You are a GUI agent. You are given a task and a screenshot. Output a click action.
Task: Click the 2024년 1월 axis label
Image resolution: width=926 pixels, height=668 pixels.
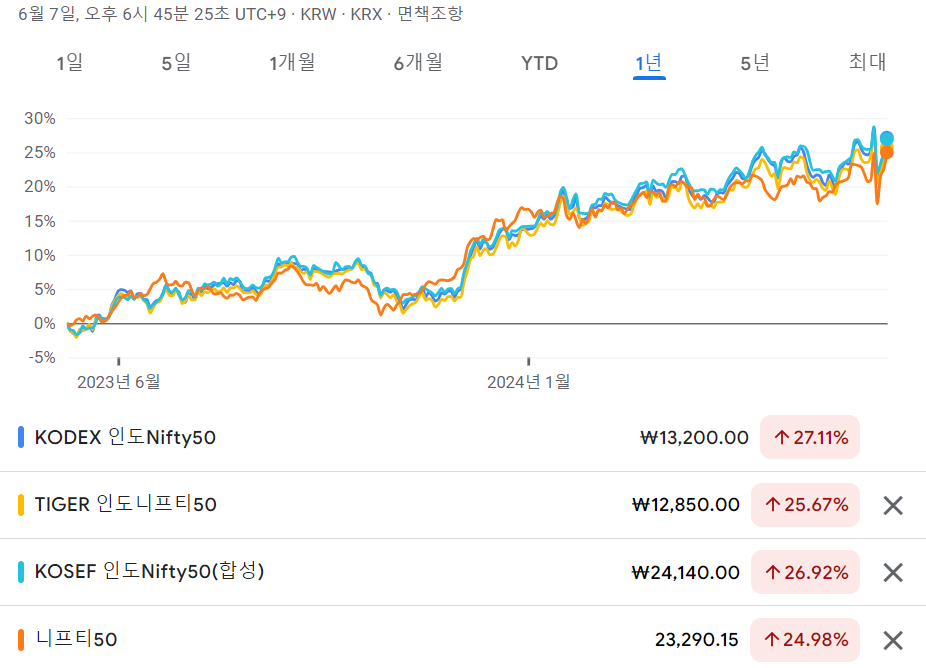click(529, 382)
